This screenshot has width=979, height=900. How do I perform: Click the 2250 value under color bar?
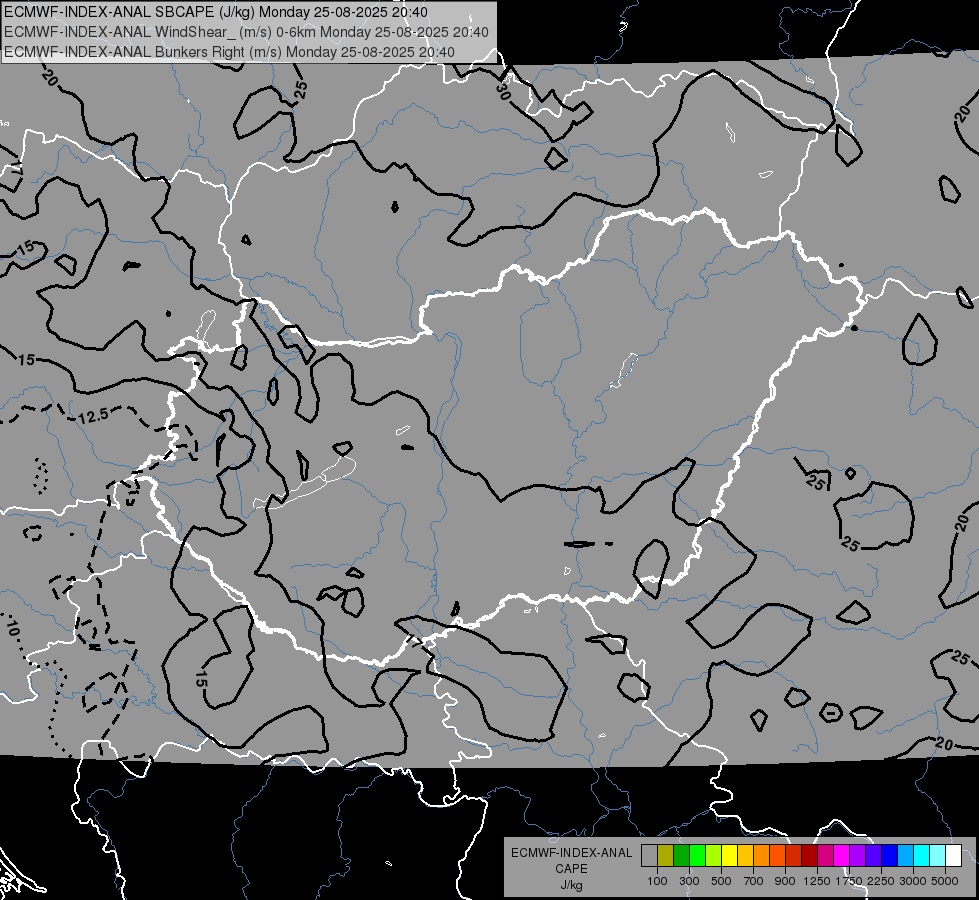click(881, 881)
